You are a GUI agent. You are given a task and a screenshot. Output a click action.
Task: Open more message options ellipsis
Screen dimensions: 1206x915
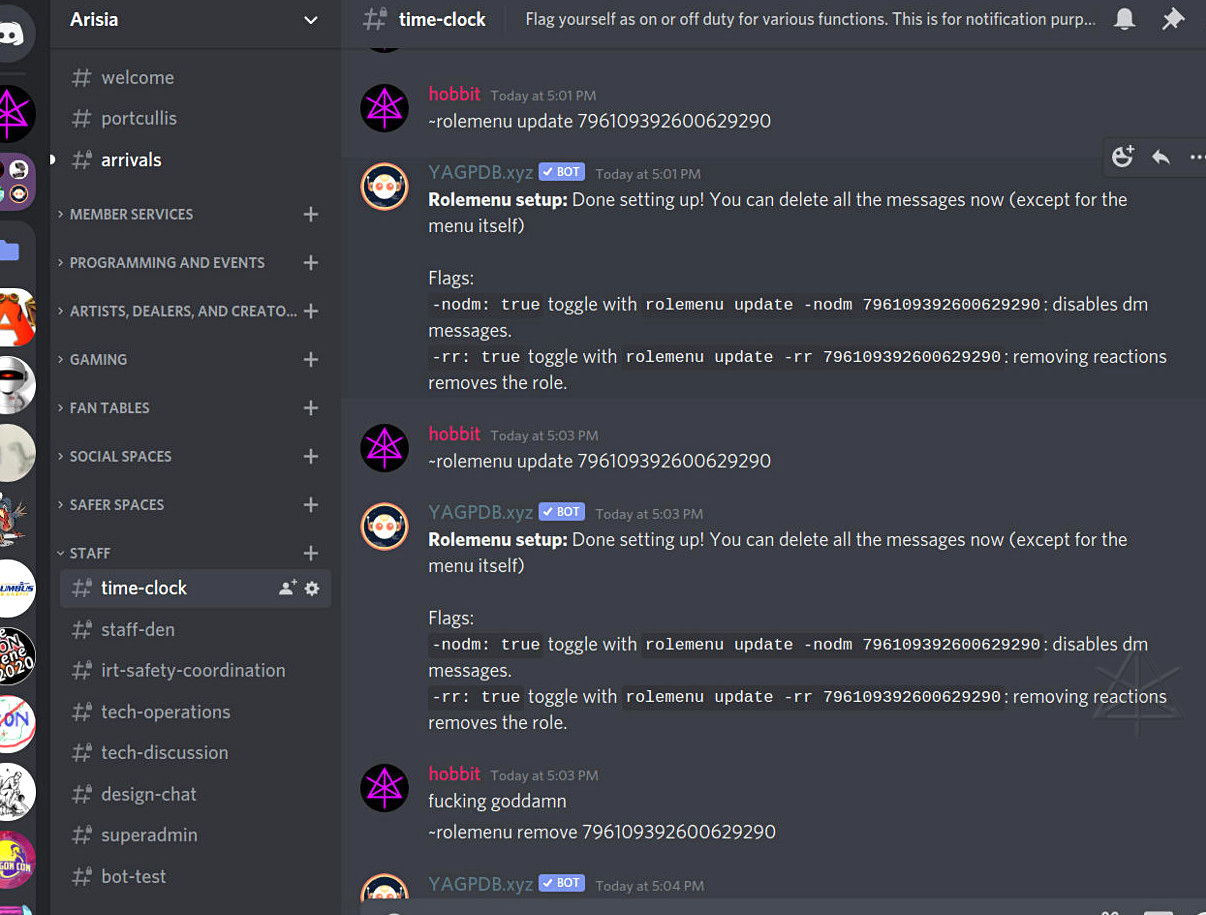click(1196, 157)
